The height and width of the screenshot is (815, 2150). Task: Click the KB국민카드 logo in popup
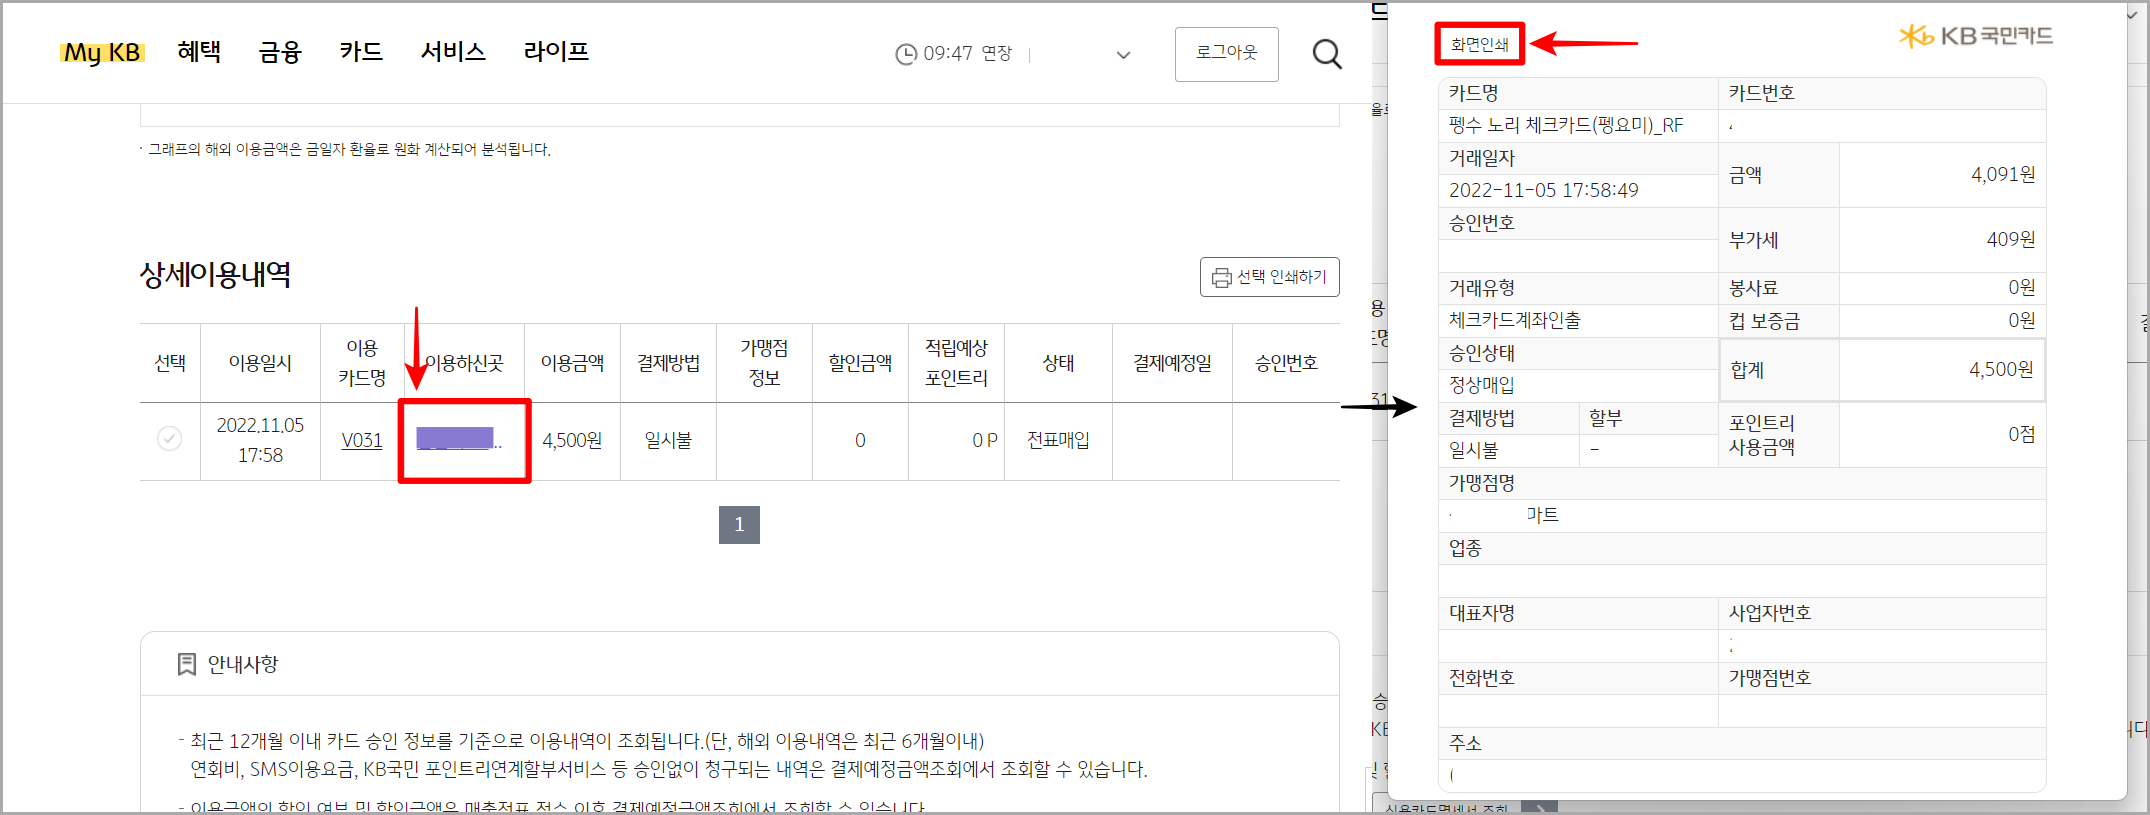click(1976, 36)
